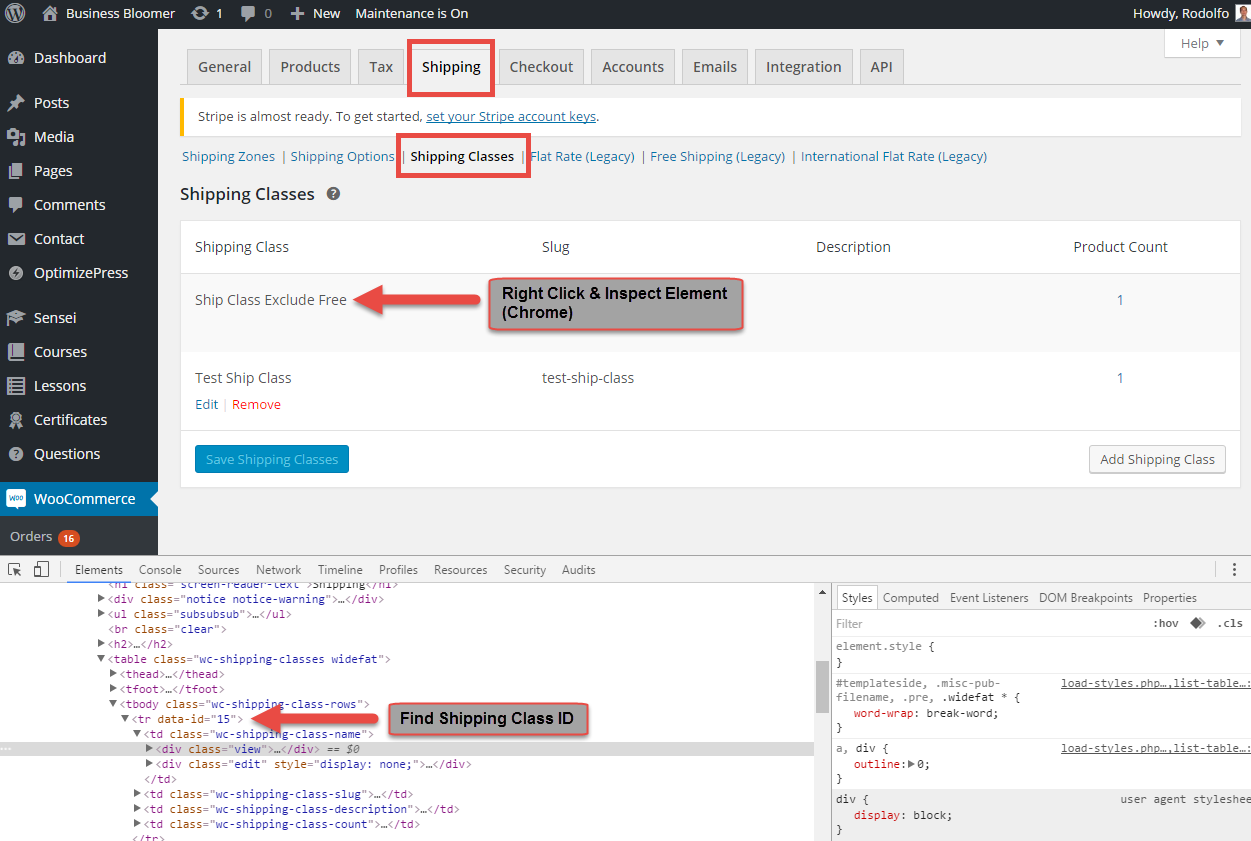
Task: Open the Sensei menu
Action: [55, 318]
